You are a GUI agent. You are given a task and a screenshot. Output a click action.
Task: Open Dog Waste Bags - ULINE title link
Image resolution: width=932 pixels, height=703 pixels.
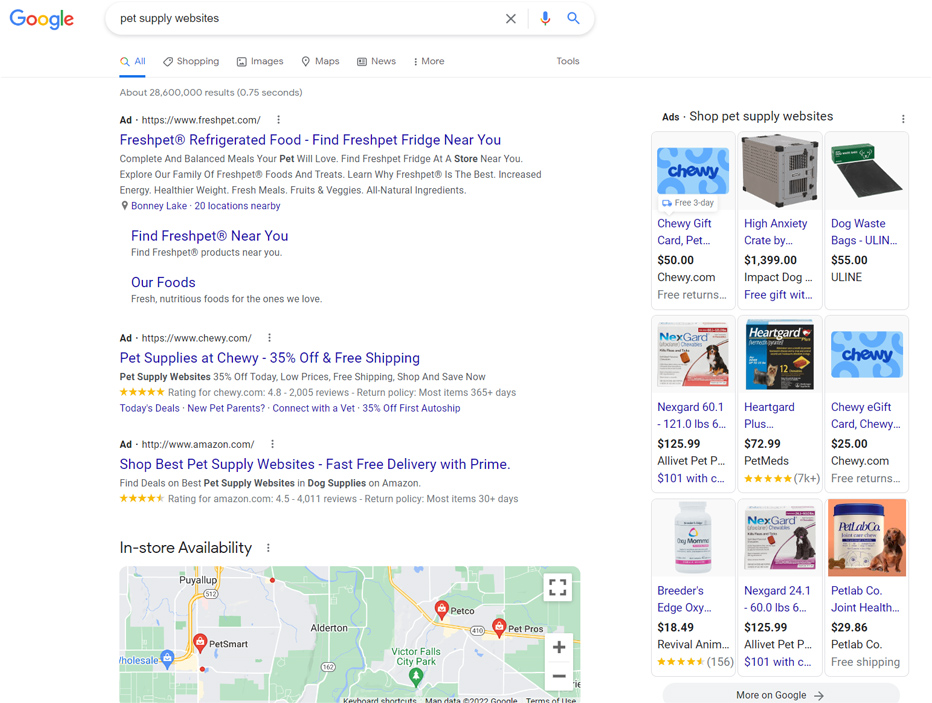point(864,232)
